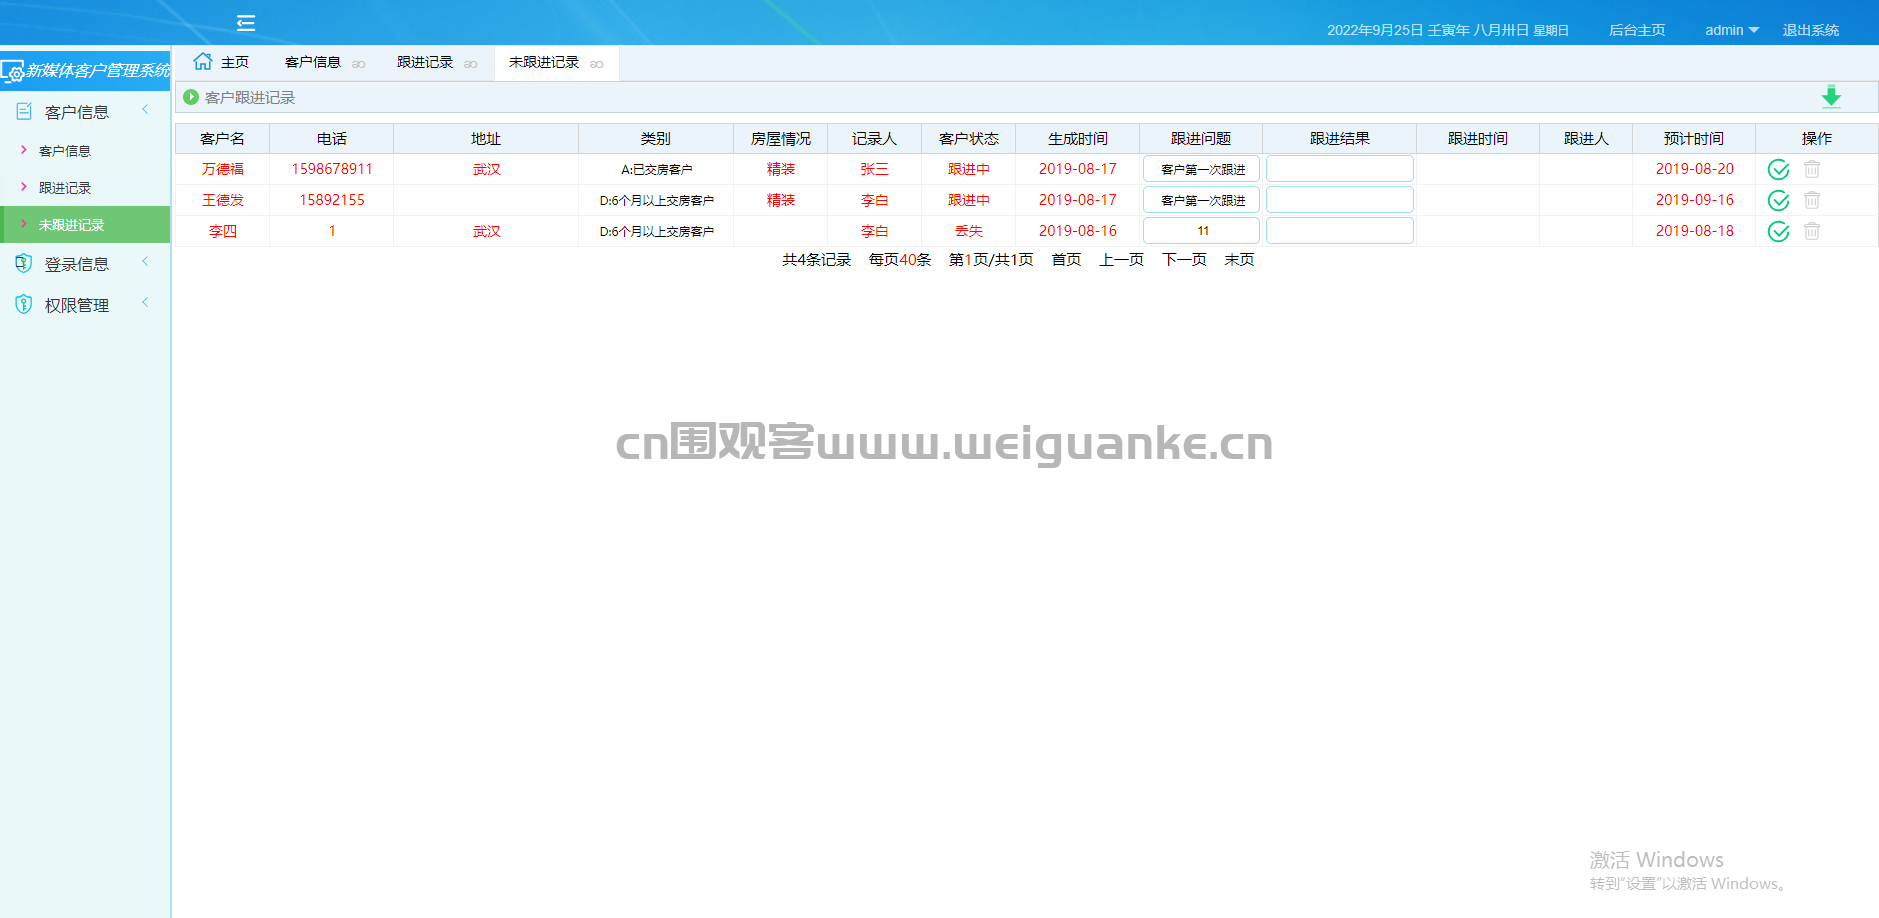Click customer name 李四
The width and height of the screenshot is (1879, 918).
(x=223, y=232)
